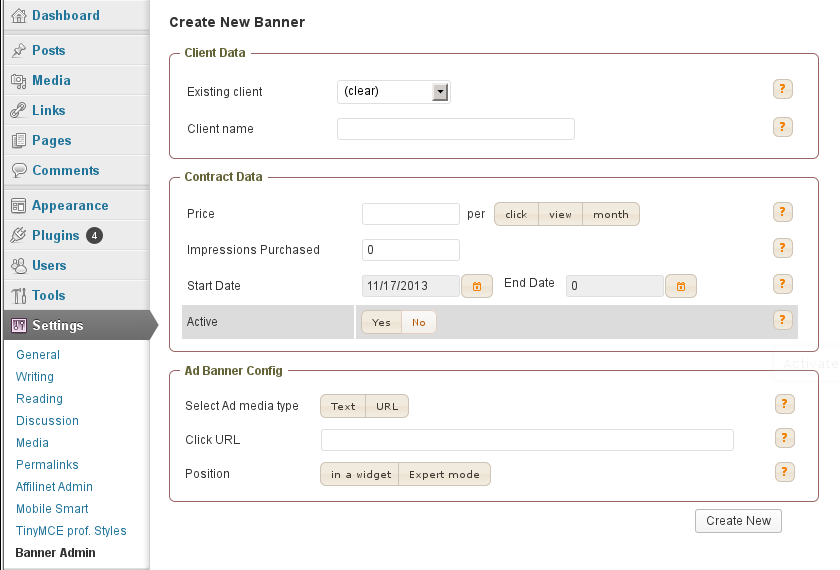Choose price per click option
The image size is (840, 570).
[516, 214]
